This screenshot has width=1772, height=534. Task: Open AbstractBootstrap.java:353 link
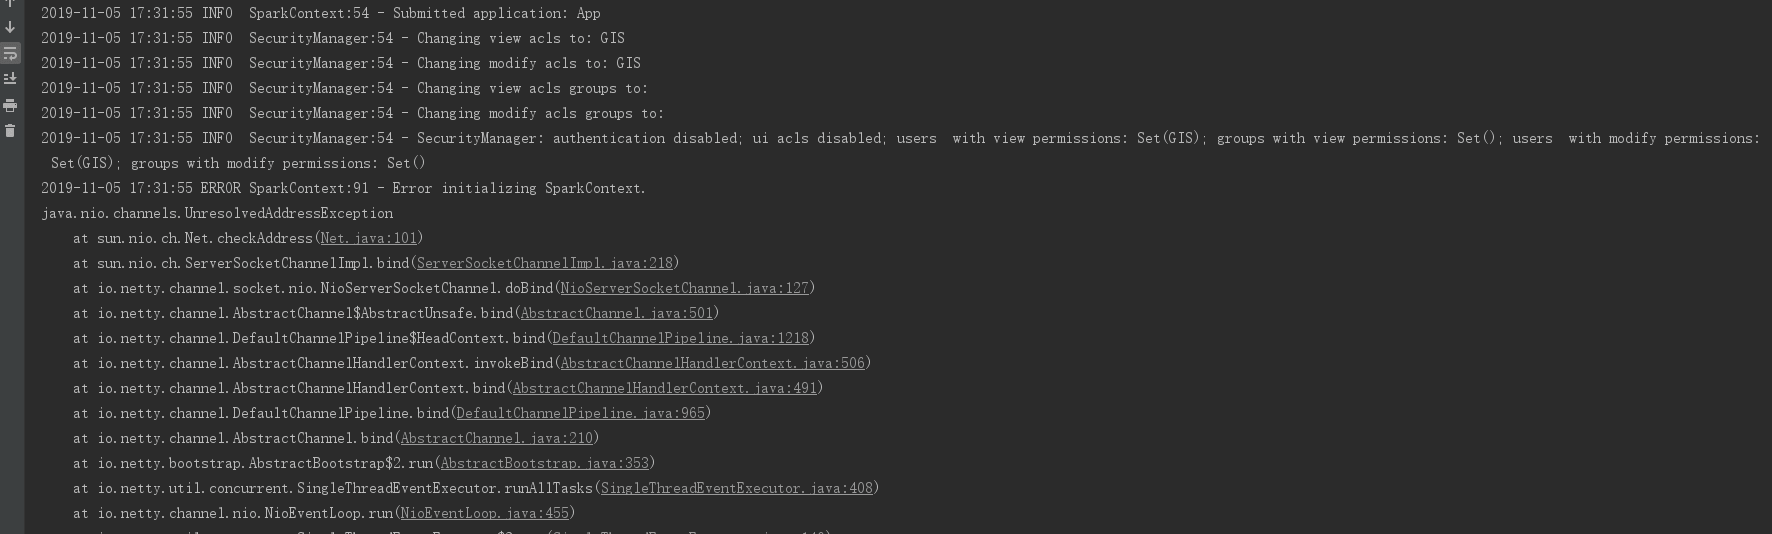coord(544,463)
